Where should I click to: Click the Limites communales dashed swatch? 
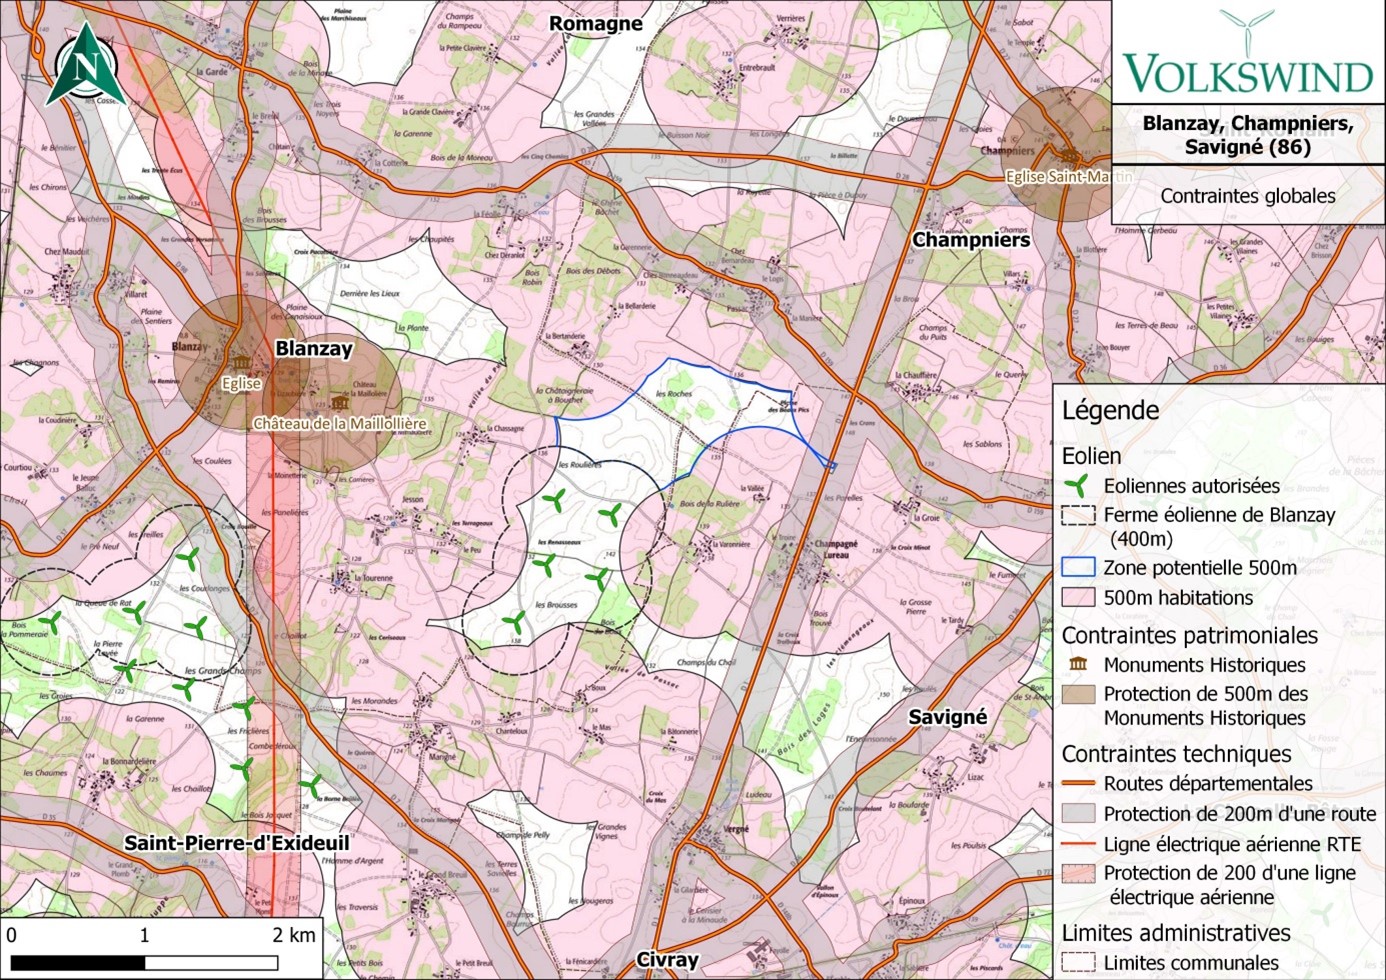point(1078,962)
